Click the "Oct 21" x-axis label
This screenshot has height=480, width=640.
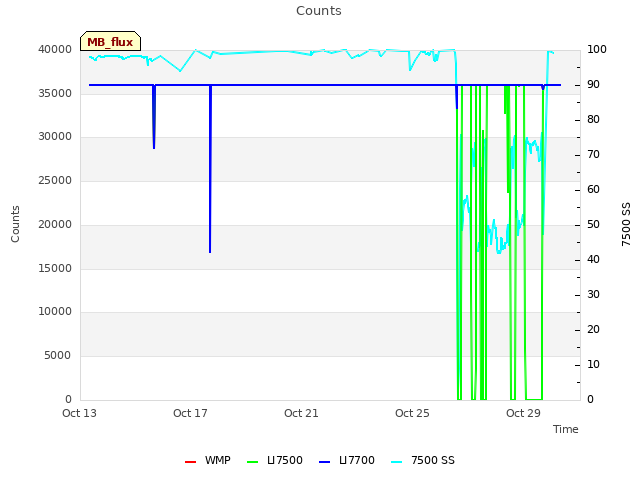click(301, 413)
